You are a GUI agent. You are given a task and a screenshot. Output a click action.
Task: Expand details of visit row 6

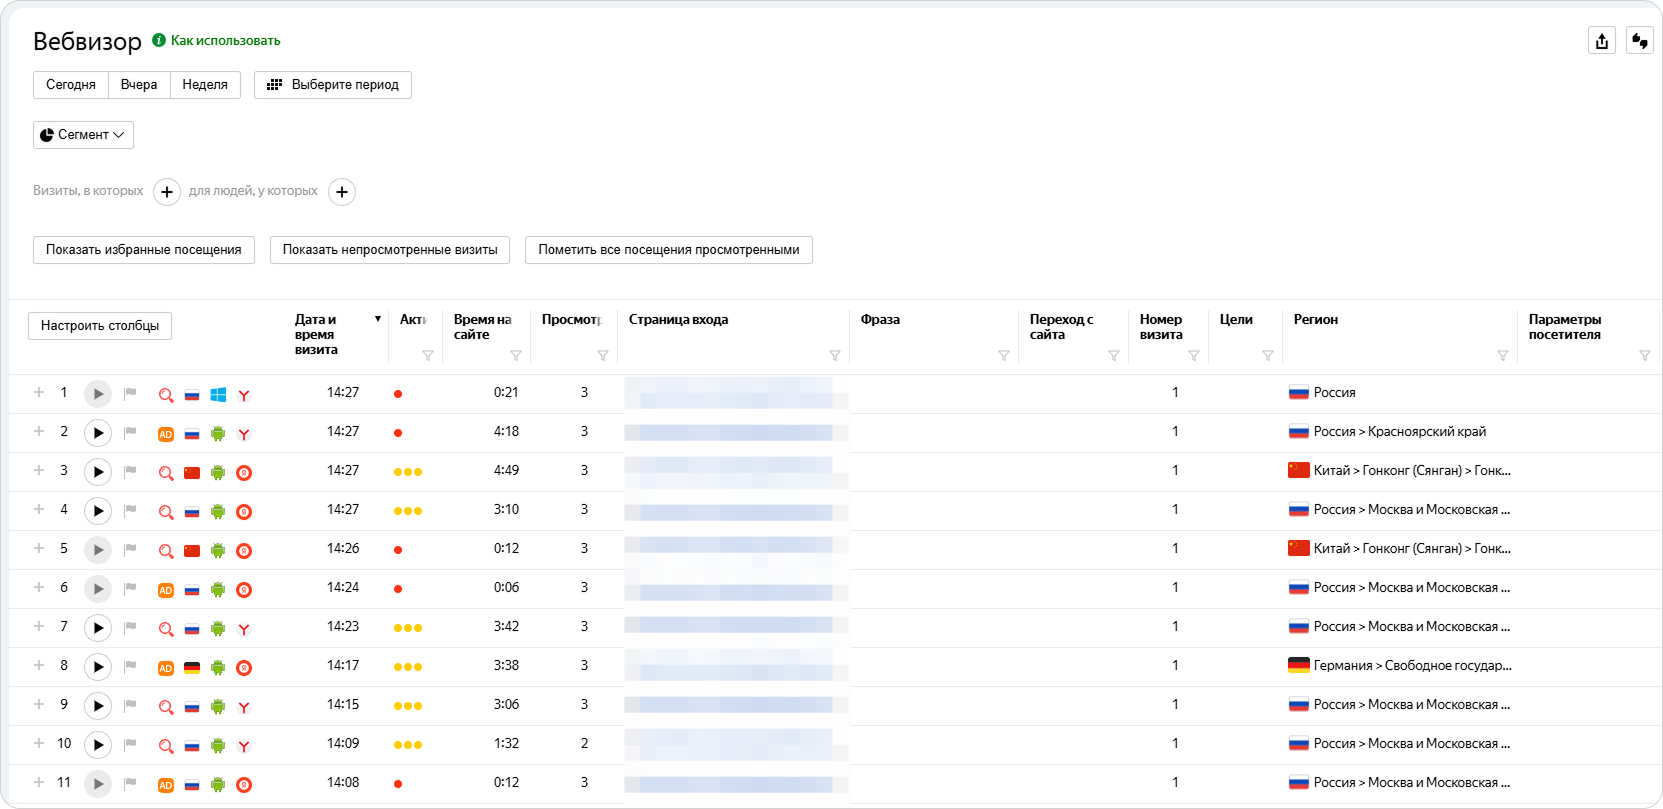[39, 587]
